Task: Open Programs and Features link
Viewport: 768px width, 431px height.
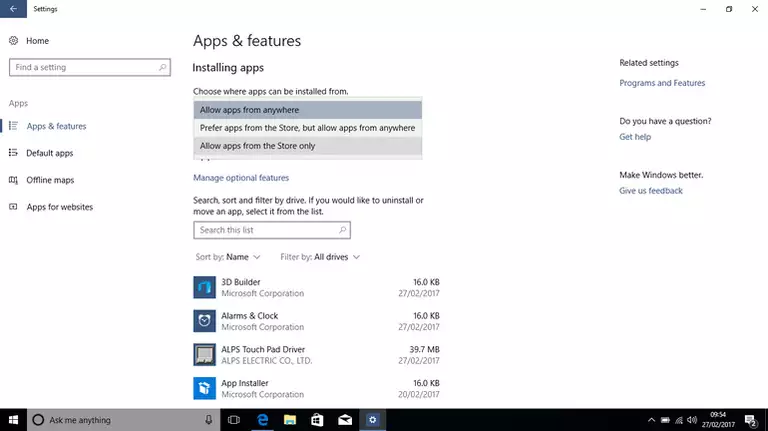Action: 662,83
